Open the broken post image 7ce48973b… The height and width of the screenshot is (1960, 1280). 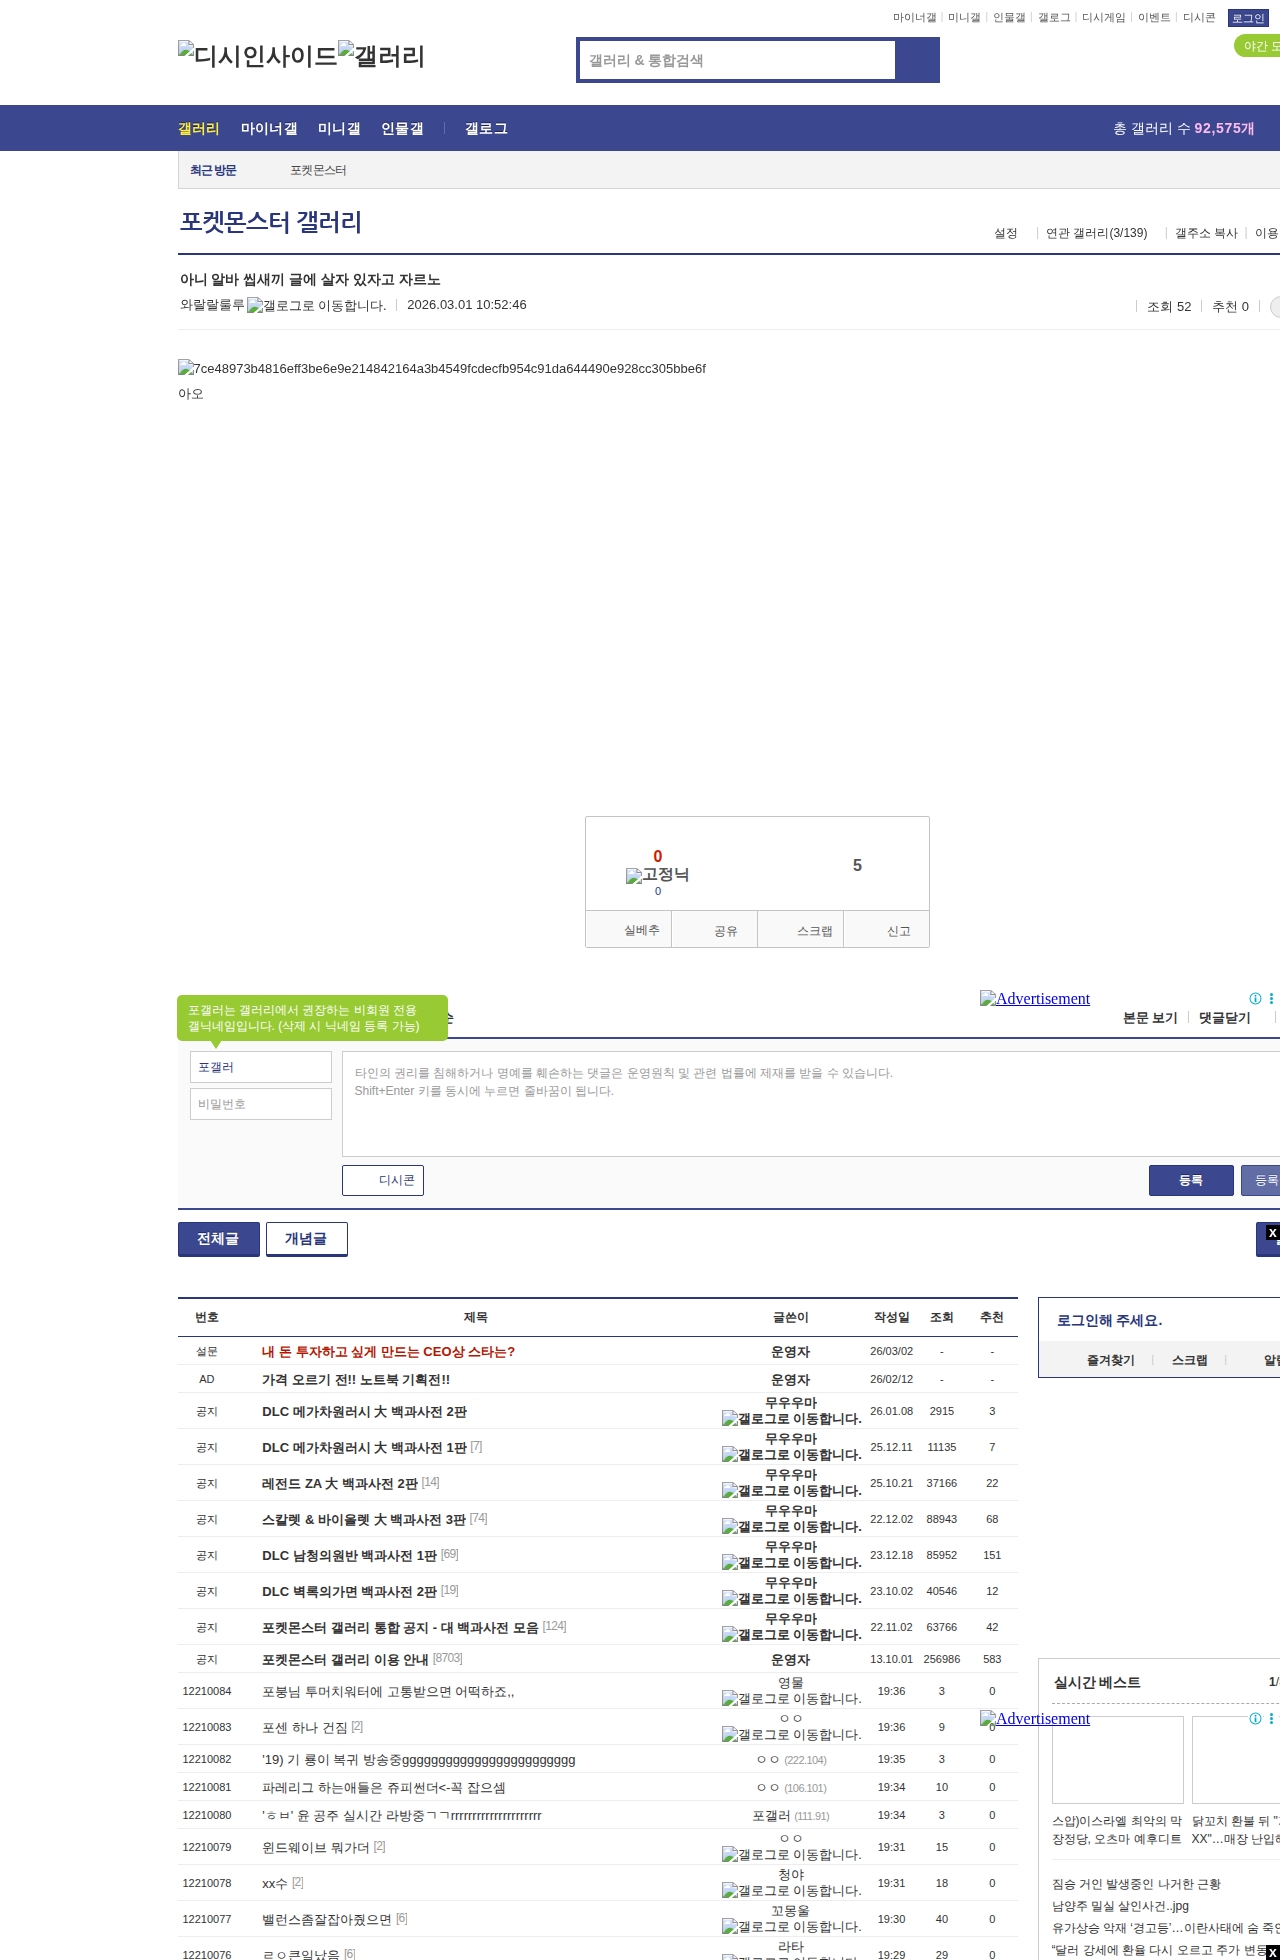442,369
